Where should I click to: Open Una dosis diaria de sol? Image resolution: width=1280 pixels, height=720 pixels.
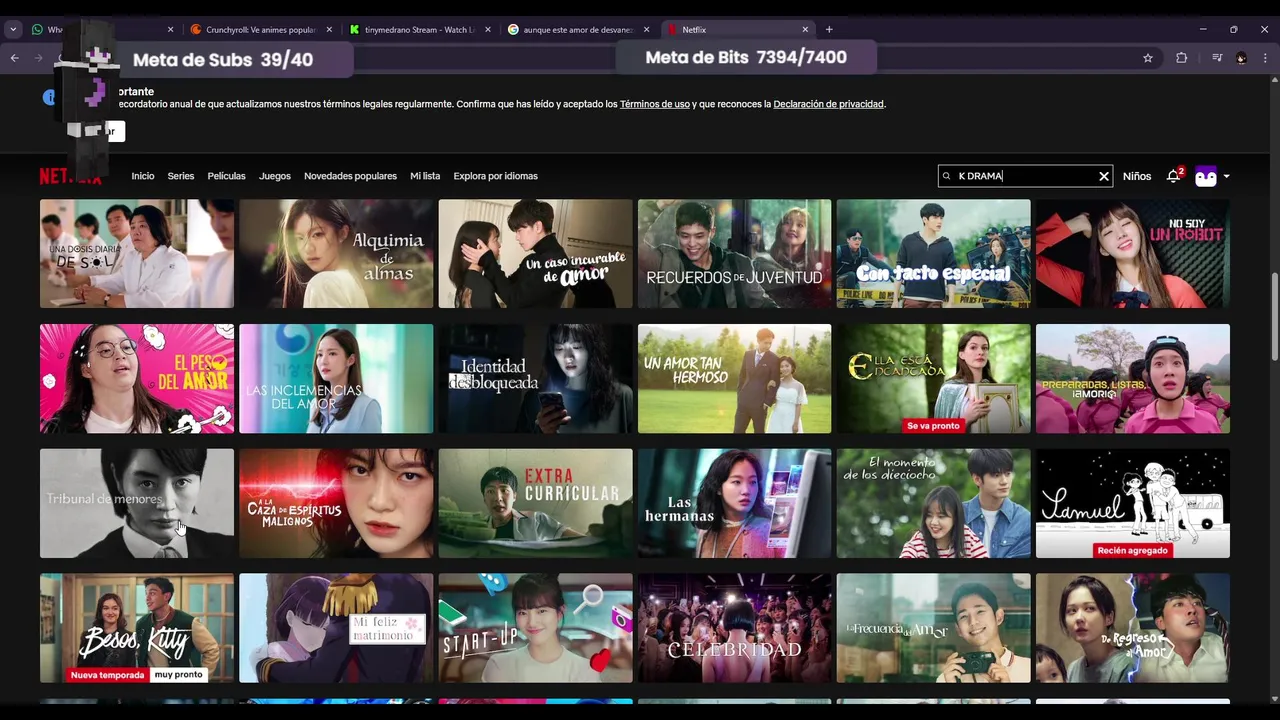pos(137,254)
